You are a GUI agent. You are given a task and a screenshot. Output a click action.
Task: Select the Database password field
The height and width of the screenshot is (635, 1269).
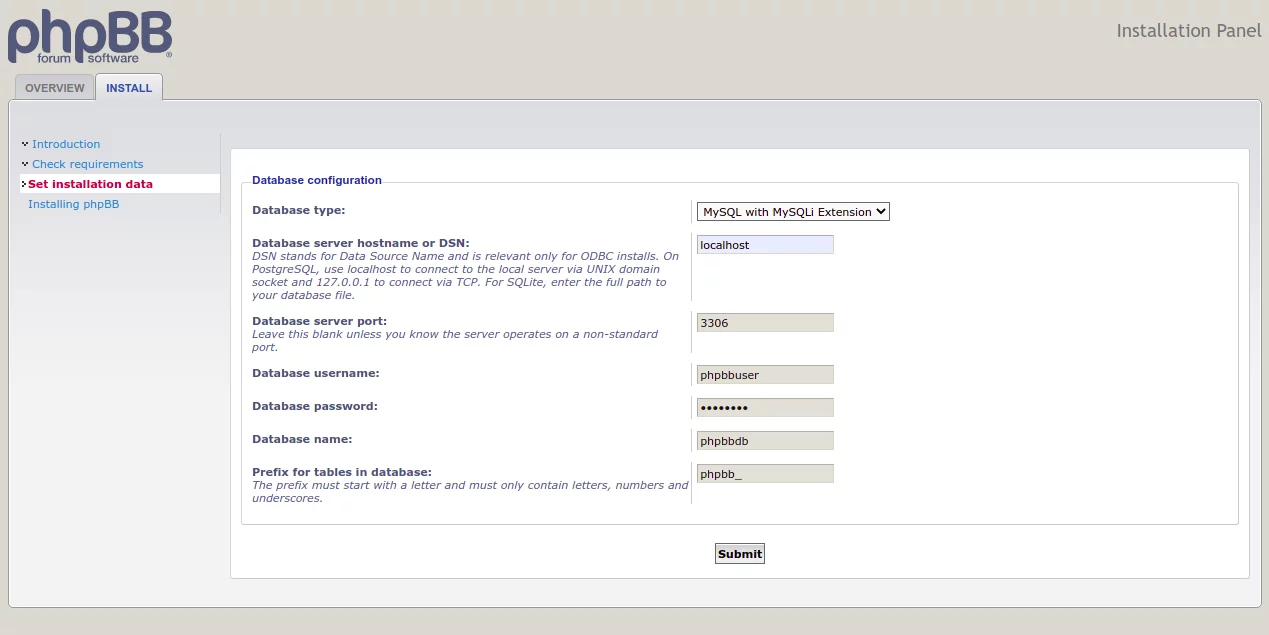(765, 408)
